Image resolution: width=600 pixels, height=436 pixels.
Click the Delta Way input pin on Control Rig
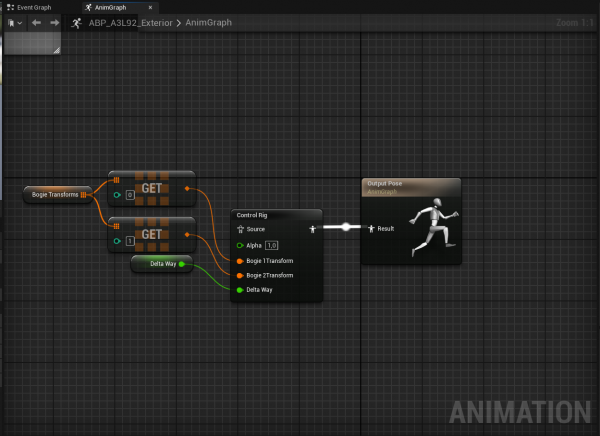tap(240, 290)
